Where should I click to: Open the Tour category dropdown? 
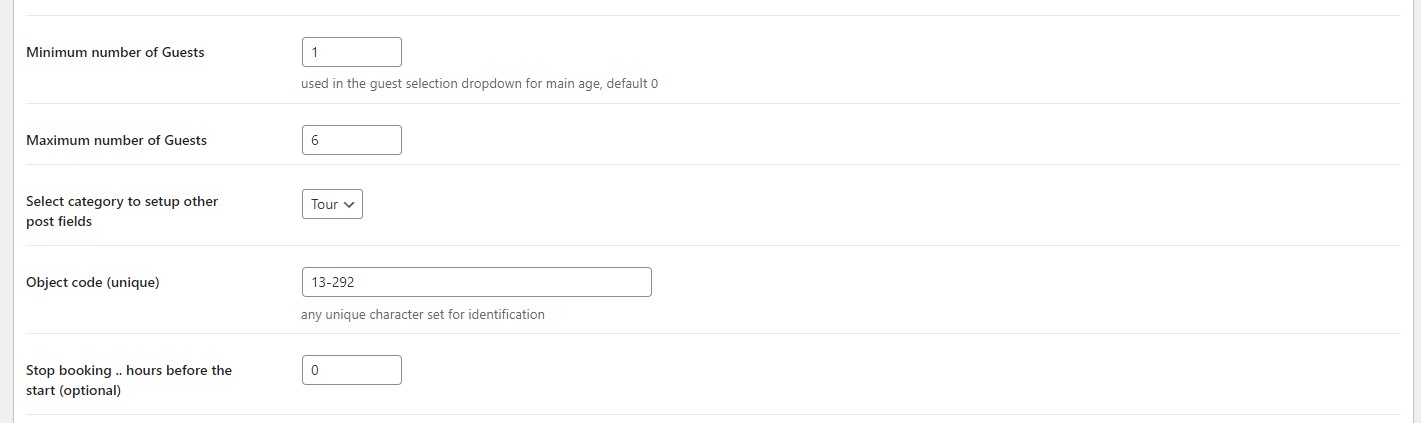(332, 204)
